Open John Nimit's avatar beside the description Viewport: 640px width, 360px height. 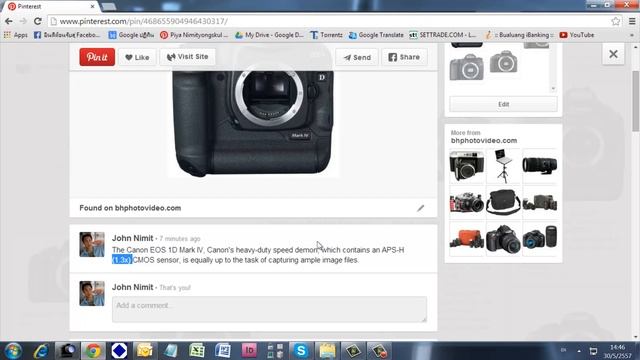(x=92, y=244)
